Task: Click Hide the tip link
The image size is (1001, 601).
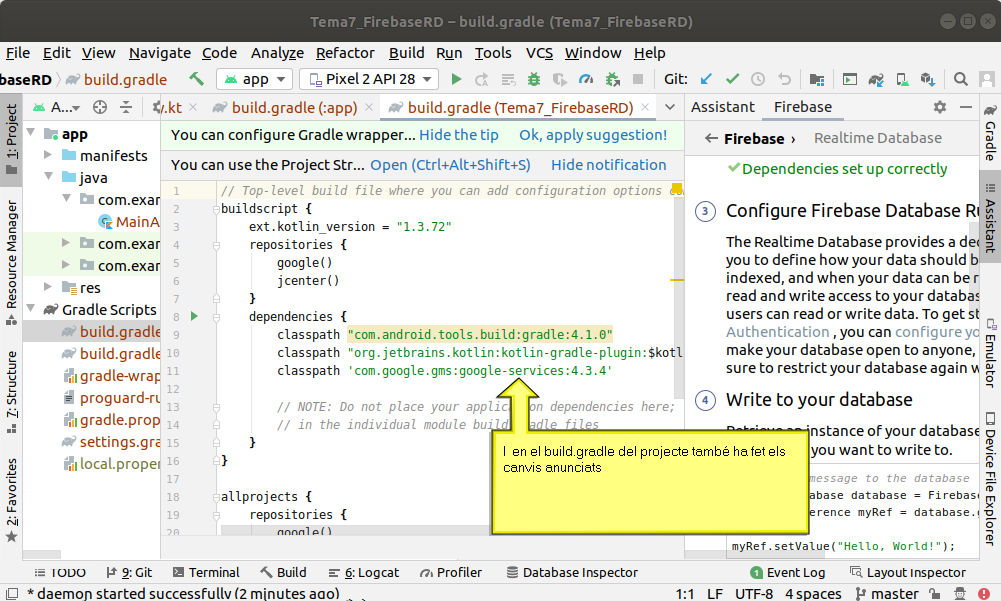Action: (x=458, y=135)
